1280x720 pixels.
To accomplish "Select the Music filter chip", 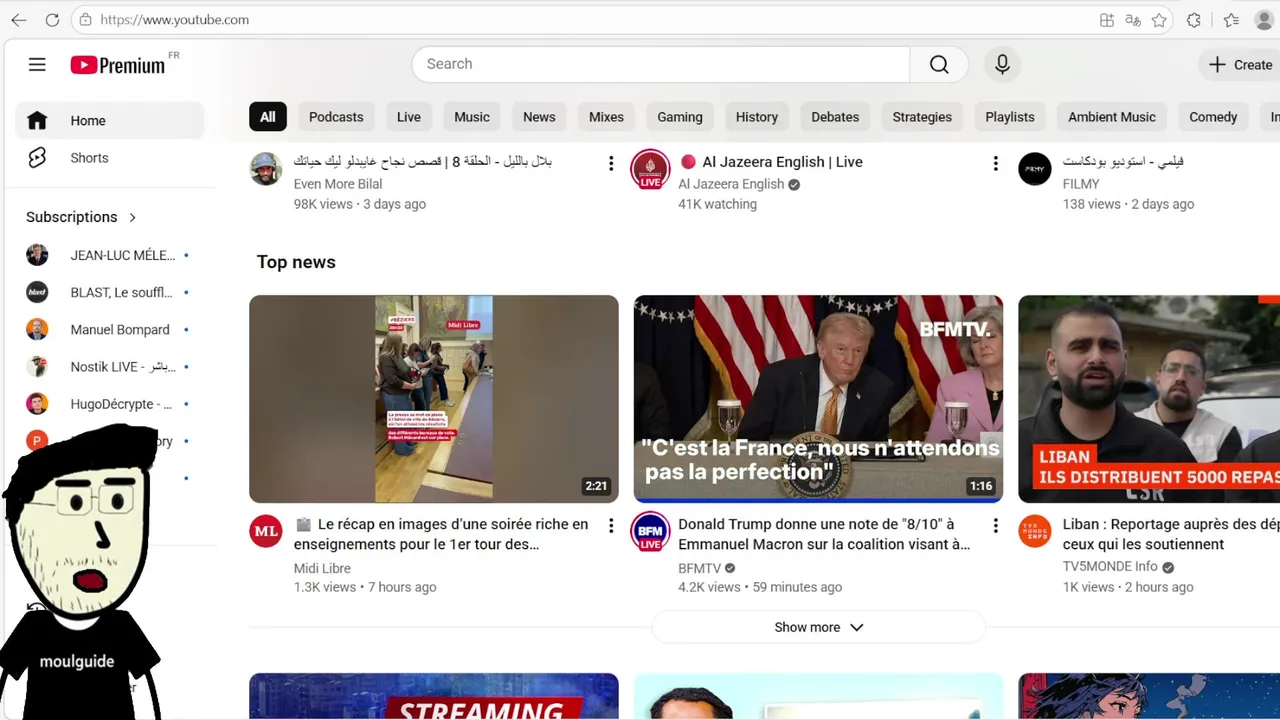I will coord(472,117).
